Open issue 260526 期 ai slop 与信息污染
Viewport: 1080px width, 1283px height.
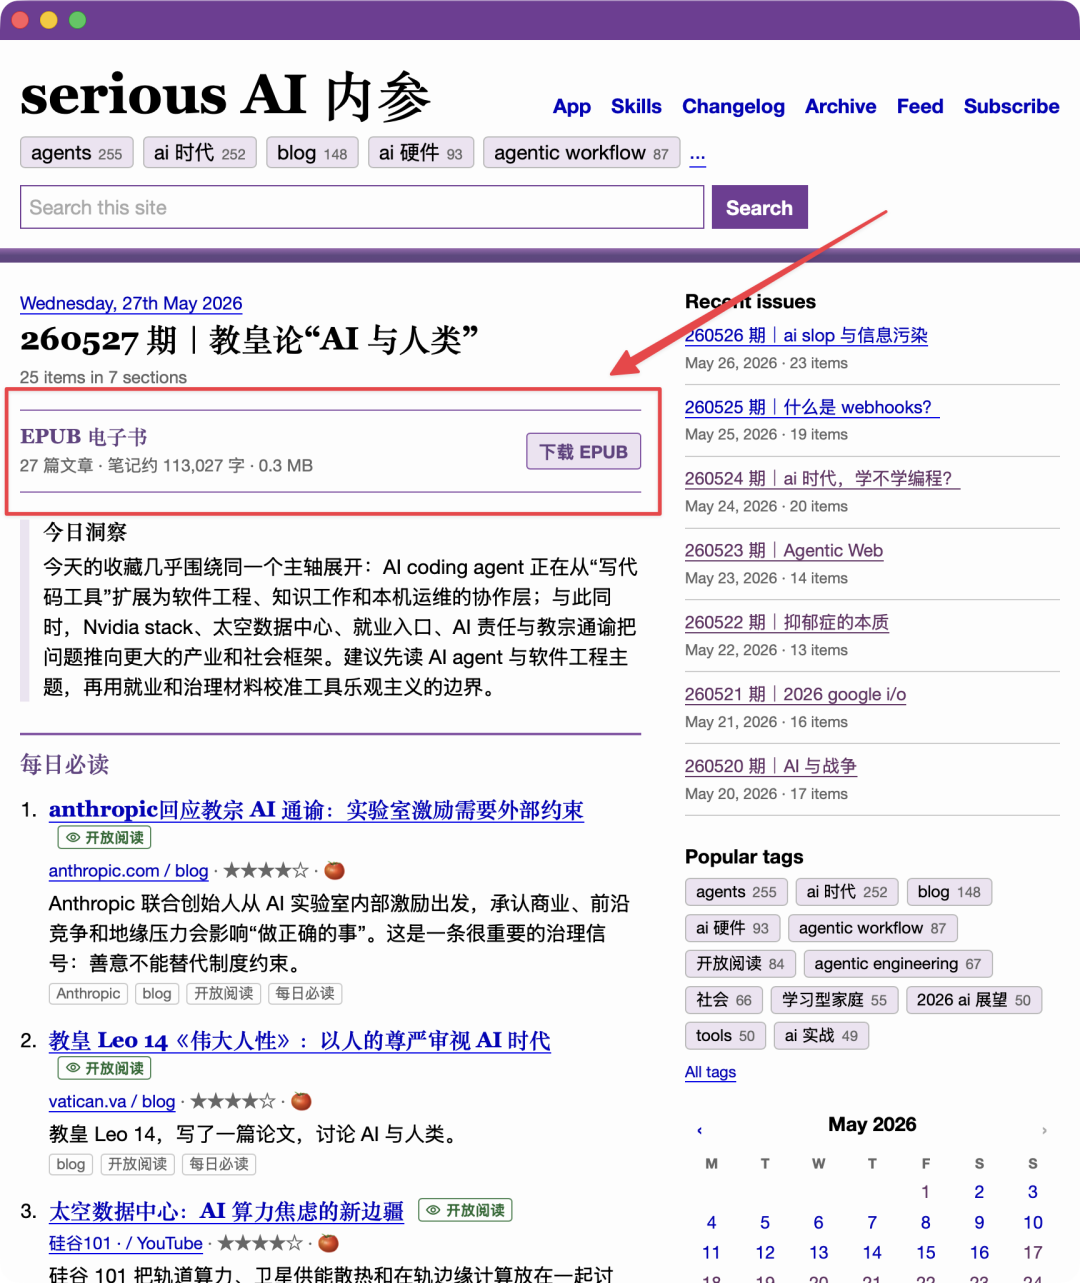(x=806, y=335)
